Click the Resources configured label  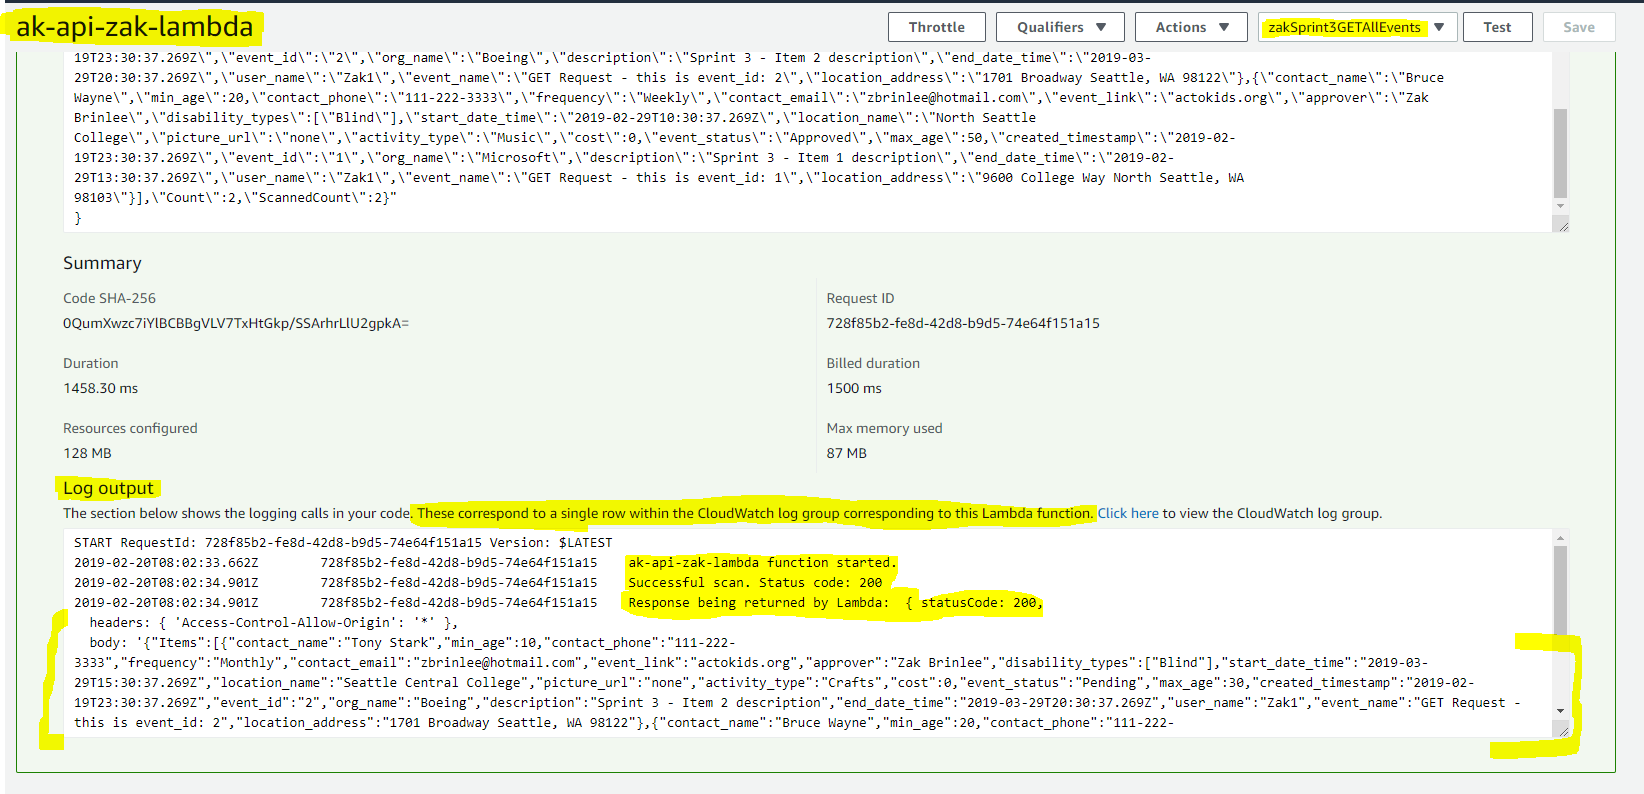pos(130,428)
